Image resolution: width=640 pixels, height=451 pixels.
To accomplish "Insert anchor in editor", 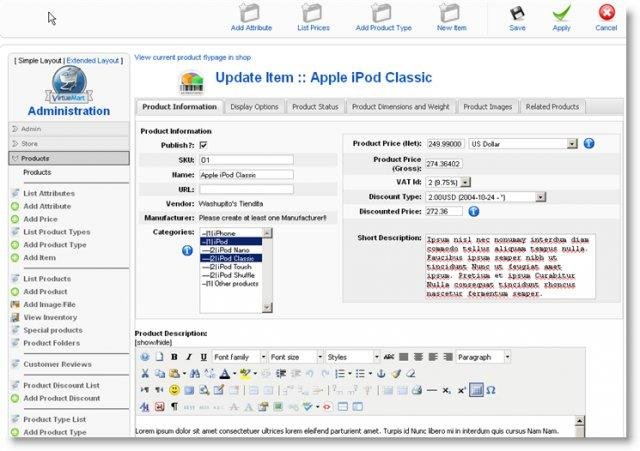I will pos(381,373).
